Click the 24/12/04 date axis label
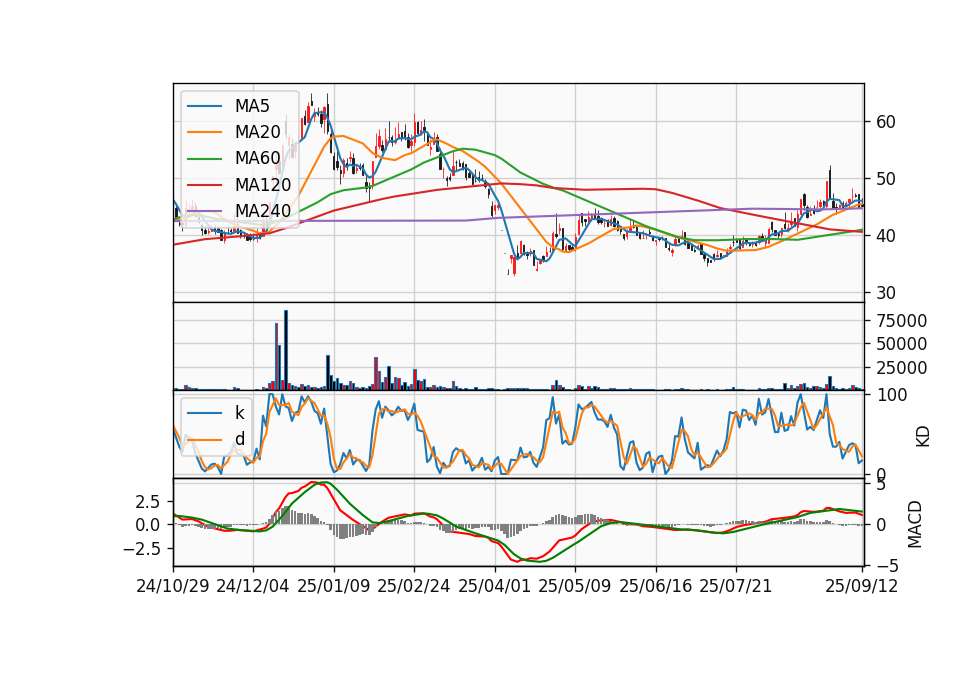 coord(253,586)
